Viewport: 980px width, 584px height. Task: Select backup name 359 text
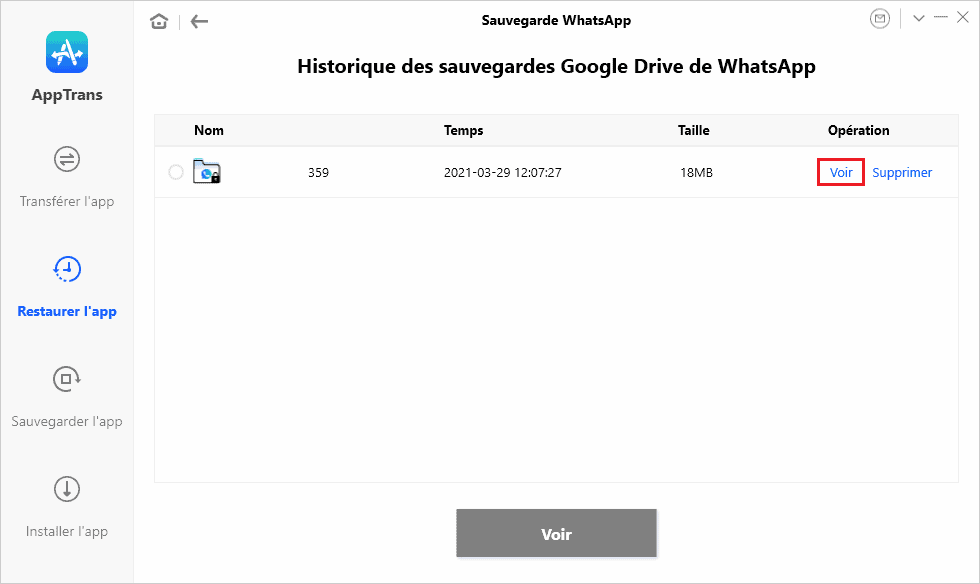coord(318,173)
